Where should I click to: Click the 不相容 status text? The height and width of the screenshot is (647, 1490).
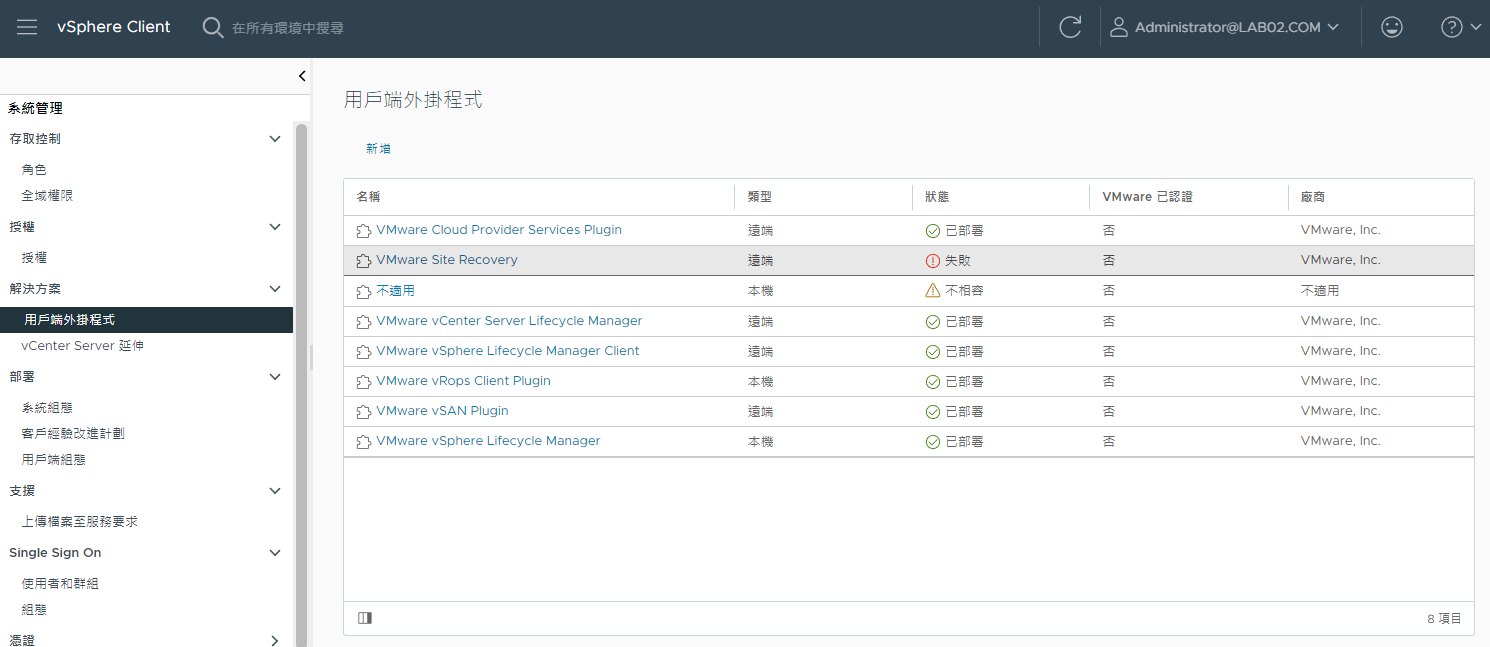pyautogui.click(x=964, y=291)
